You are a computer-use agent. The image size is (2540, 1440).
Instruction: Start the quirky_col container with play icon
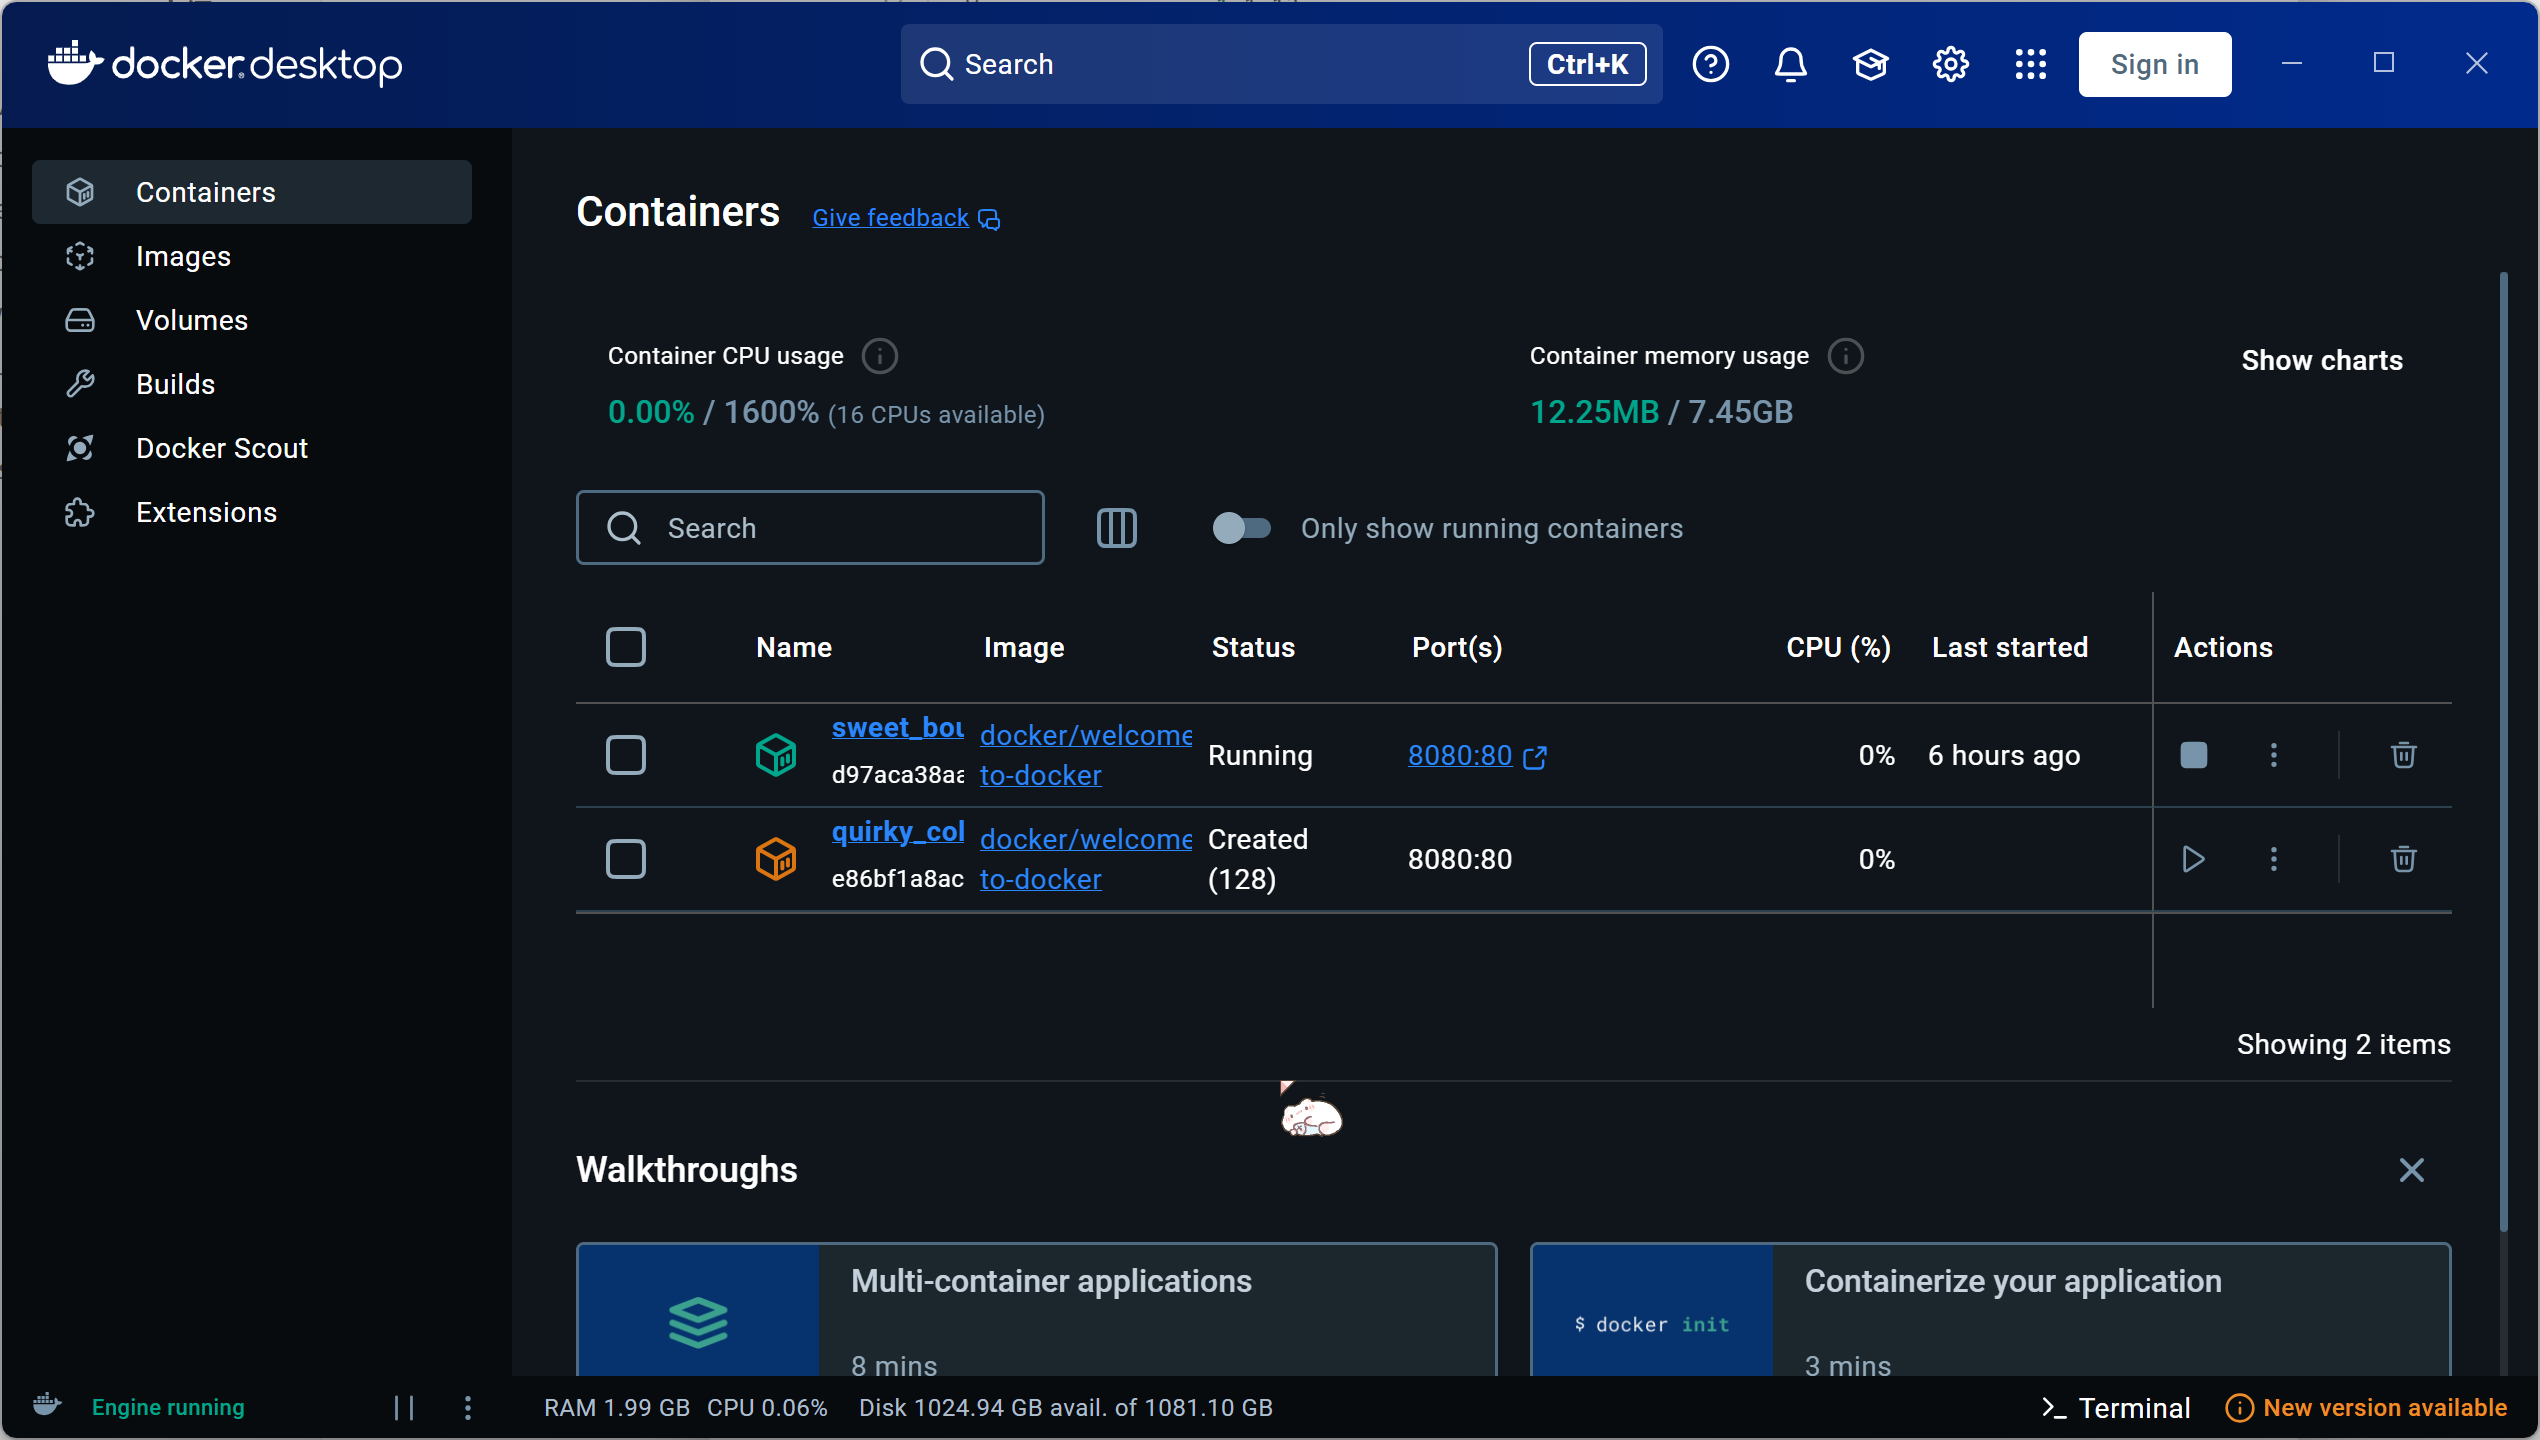click(2193, 859)
